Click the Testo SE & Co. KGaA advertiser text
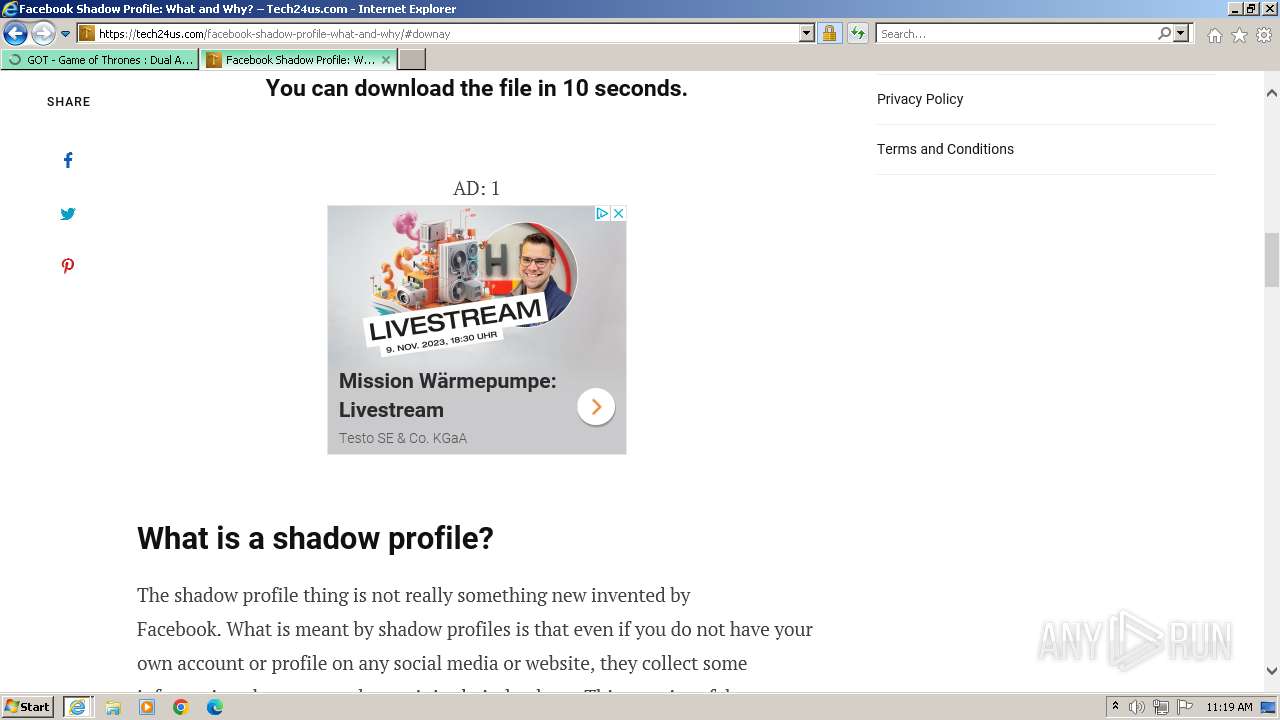Viewport: 1280px width, 720px height. [x=403, y=438]
